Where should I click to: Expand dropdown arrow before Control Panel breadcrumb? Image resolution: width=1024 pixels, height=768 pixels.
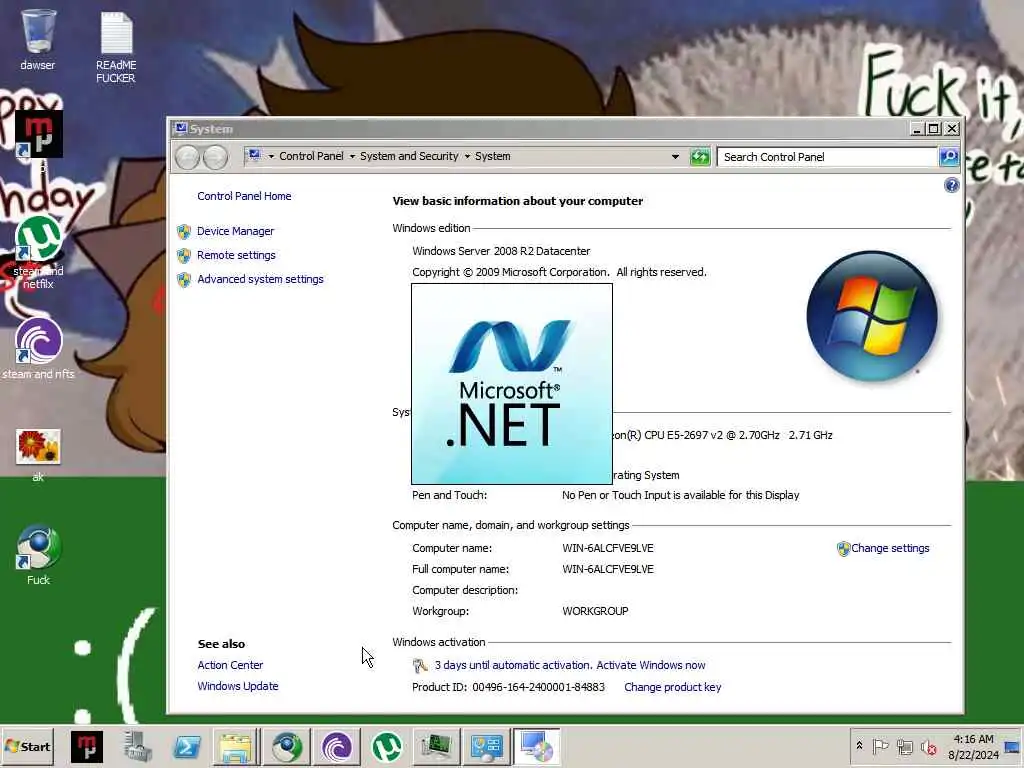(271, 157)
